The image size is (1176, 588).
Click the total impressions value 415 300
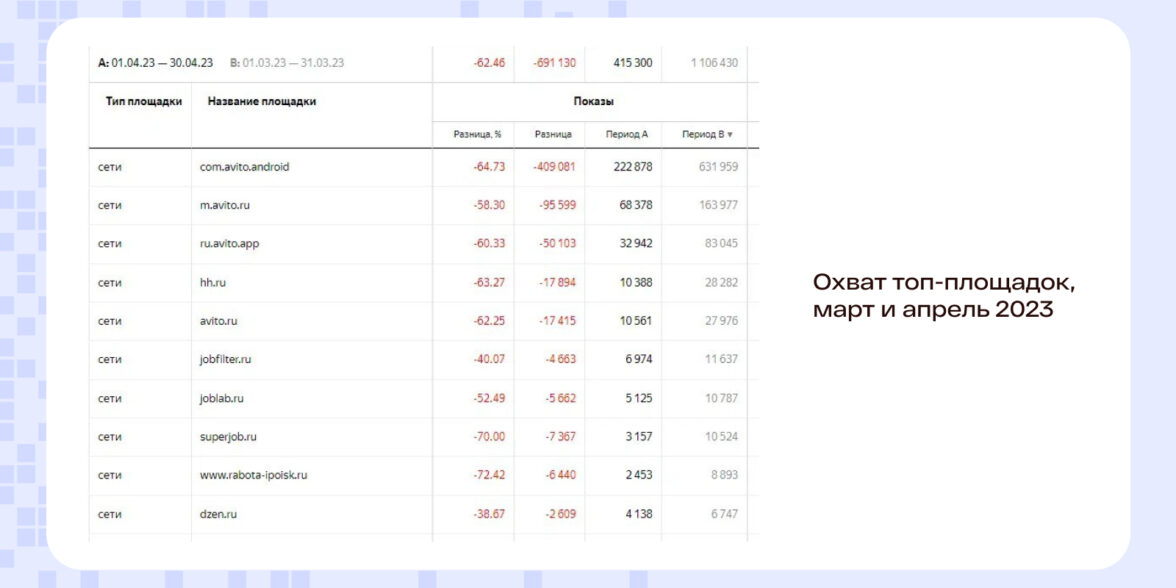pyautogui.click(x=632, y=63)
